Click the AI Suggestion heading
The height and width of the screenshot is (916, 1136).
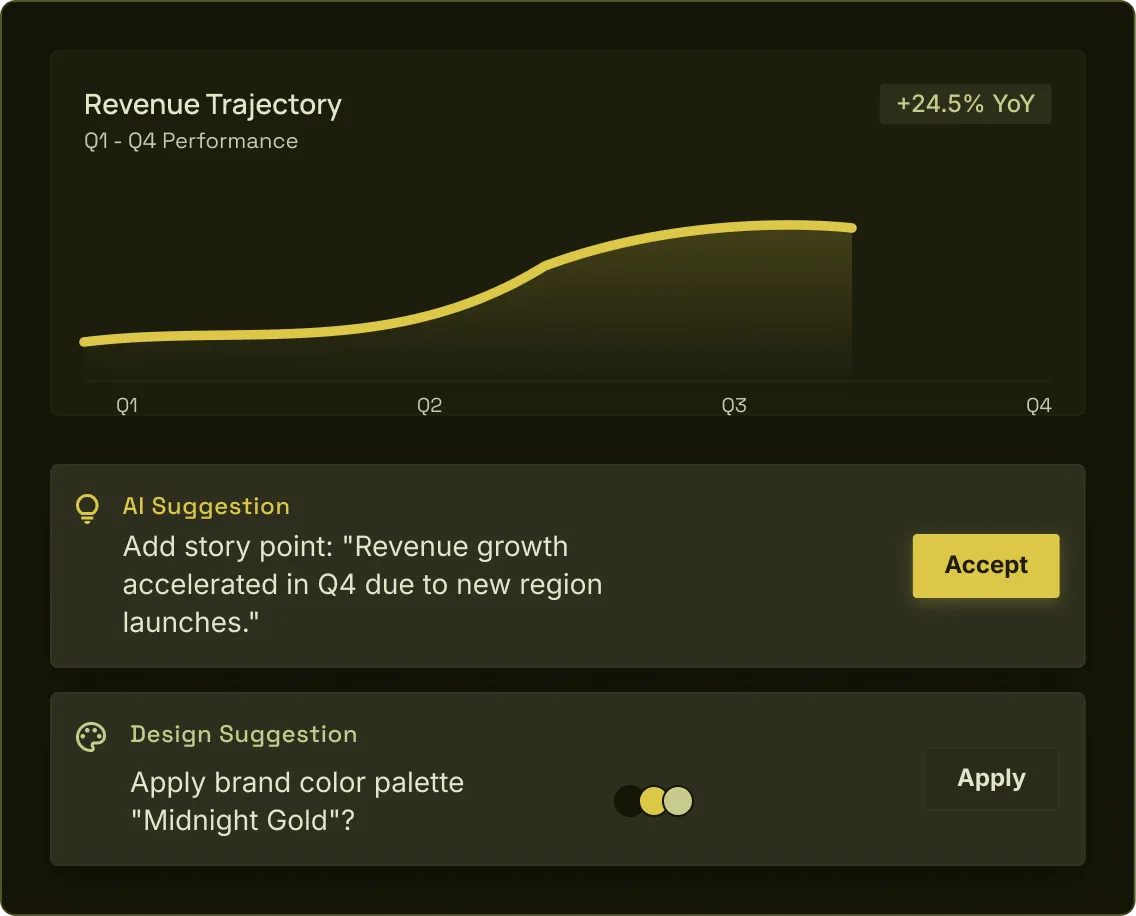(206, 506)
